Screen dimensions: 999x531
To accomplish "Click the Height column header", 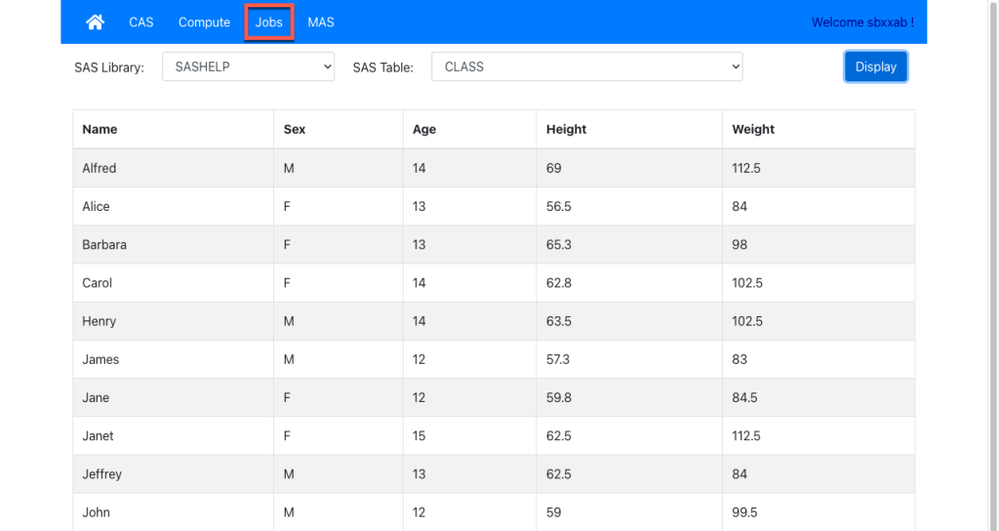I will click(566, 129).
